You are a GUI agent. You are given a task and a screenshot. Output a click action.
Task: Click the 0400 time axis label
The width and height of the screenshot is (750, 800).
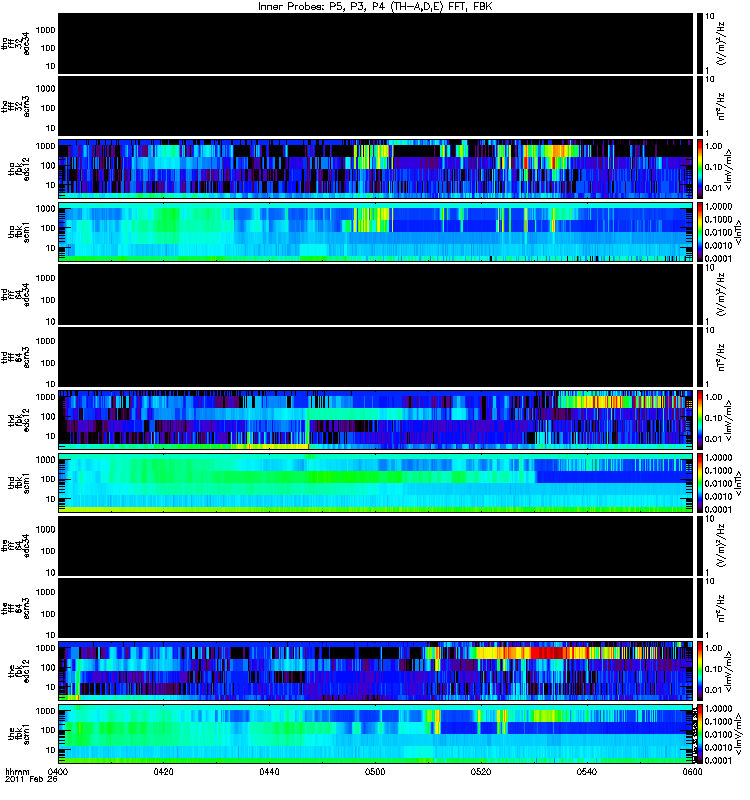point(58,771)
